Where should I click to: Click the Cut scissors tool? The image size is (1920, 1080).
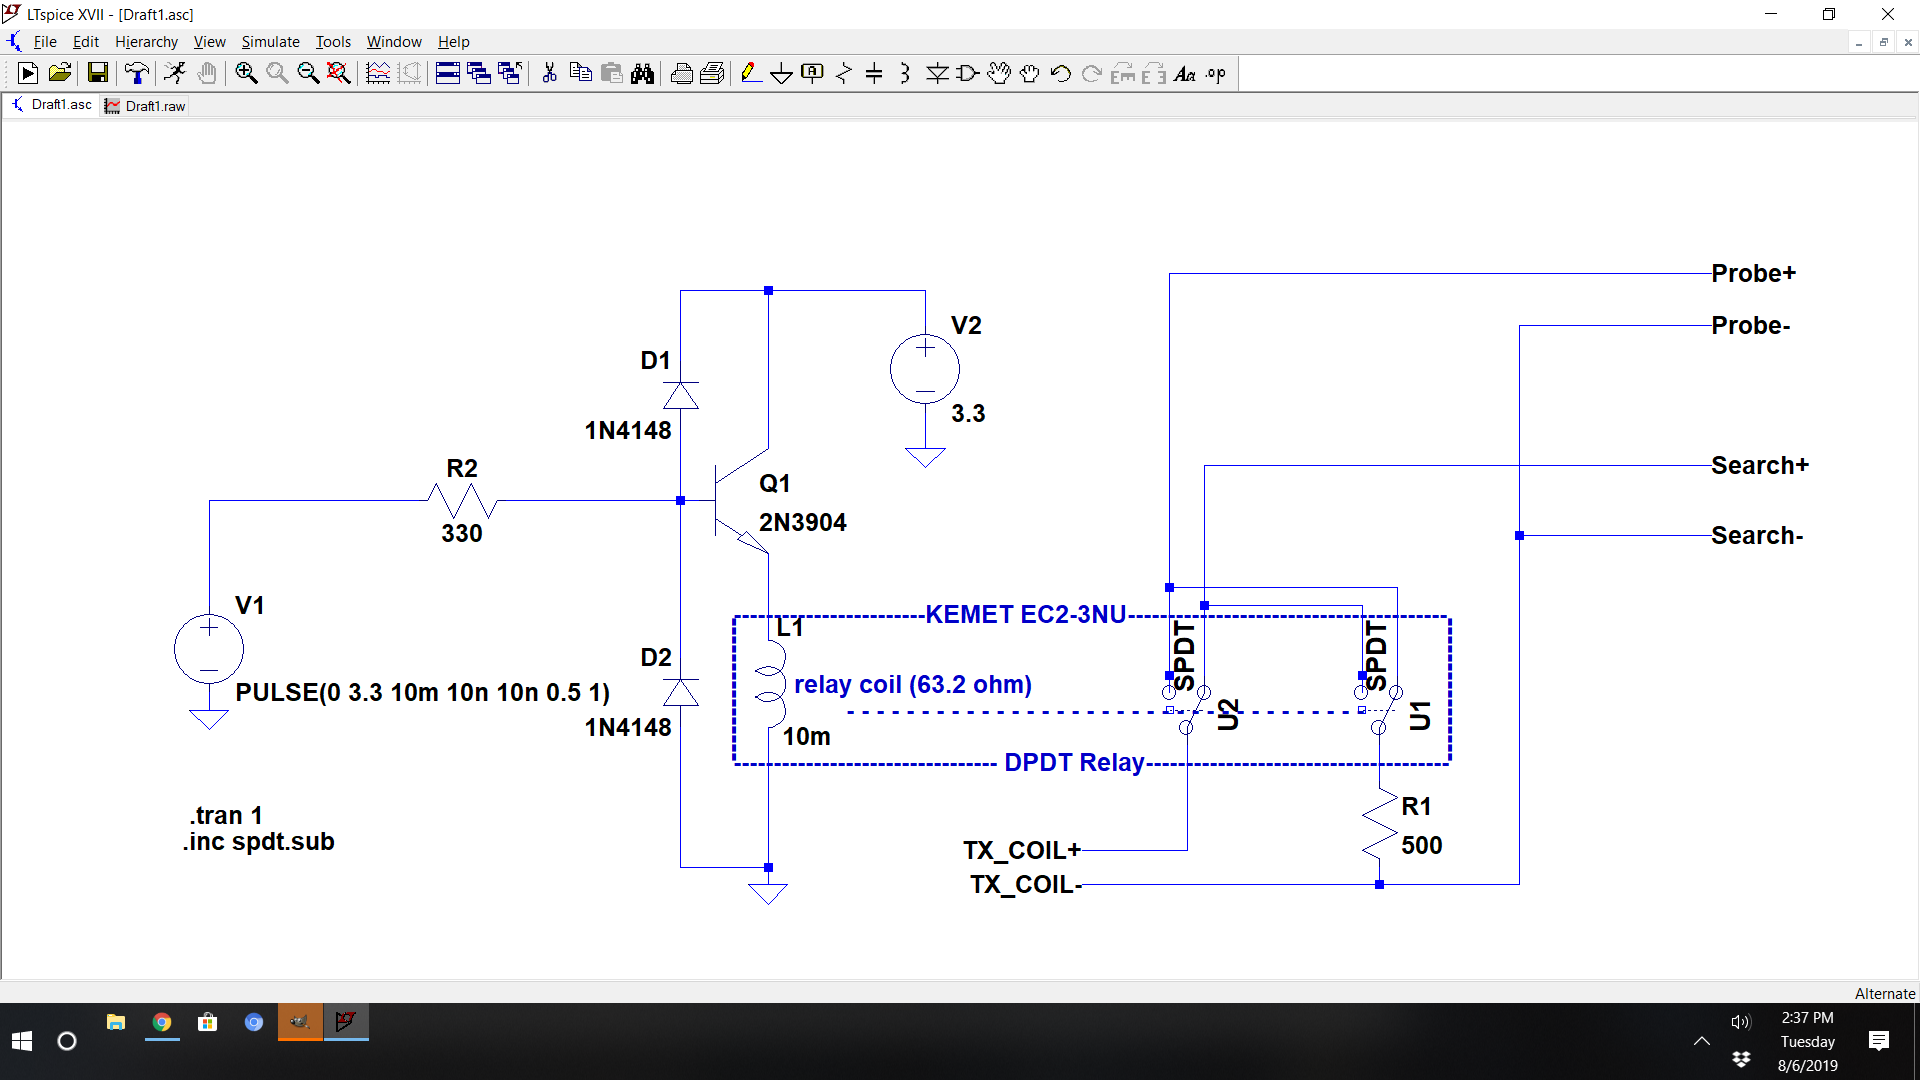549,73
